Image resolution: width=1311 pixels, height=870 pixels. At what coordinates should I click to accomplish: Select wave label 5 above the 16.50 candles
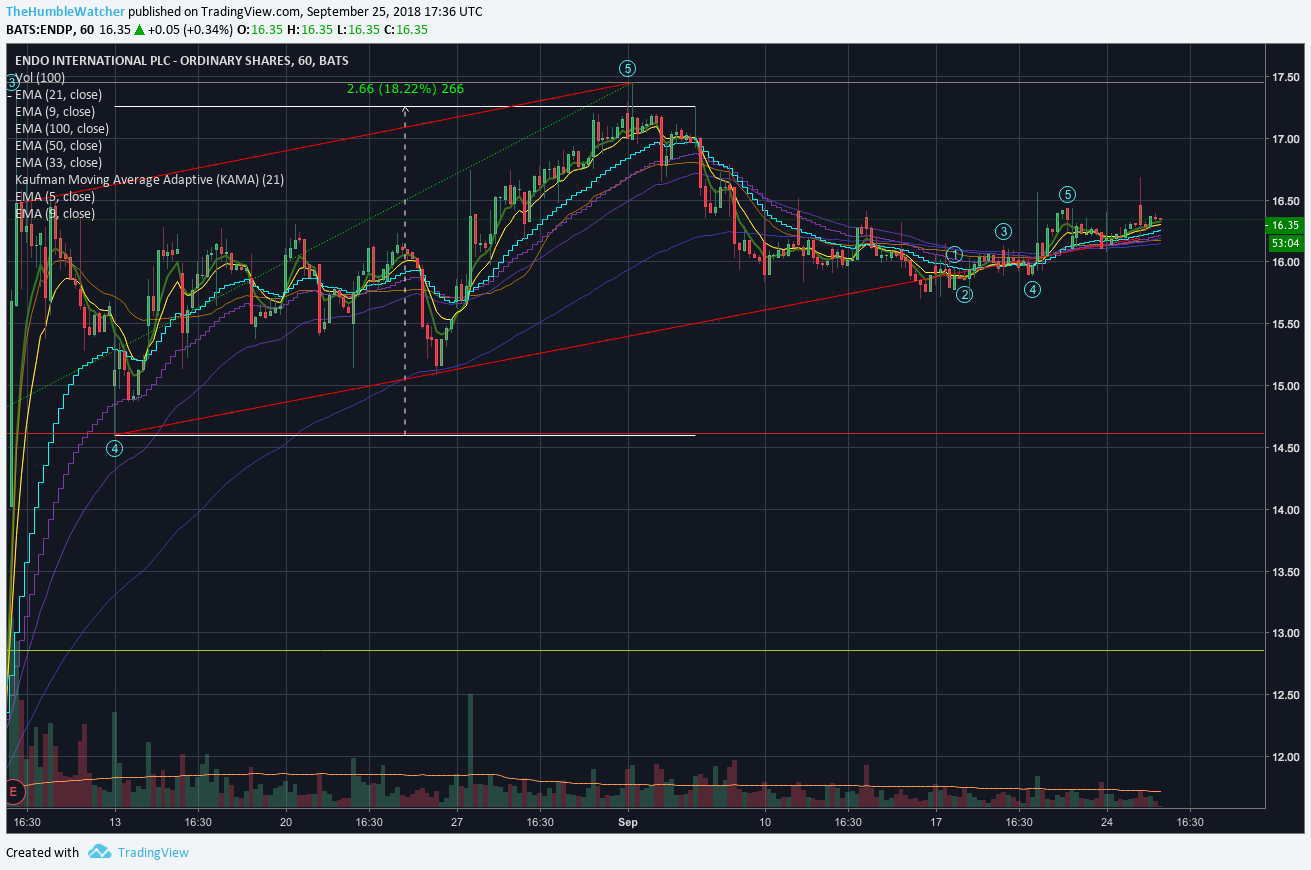(x=1068, y=194)
